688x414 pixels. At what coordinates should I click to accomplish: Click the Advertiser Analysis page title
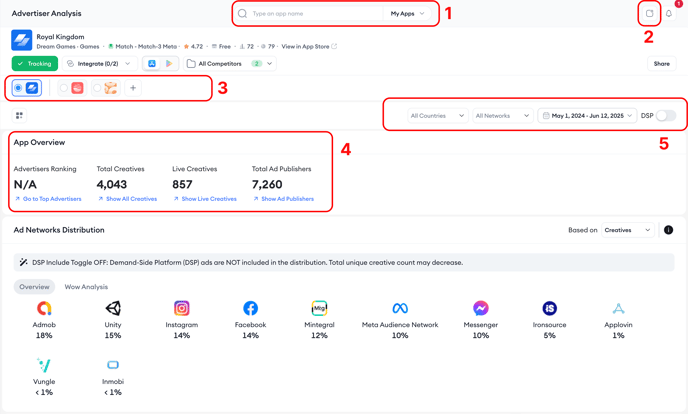pyautogui.click(x=47, y=13)
